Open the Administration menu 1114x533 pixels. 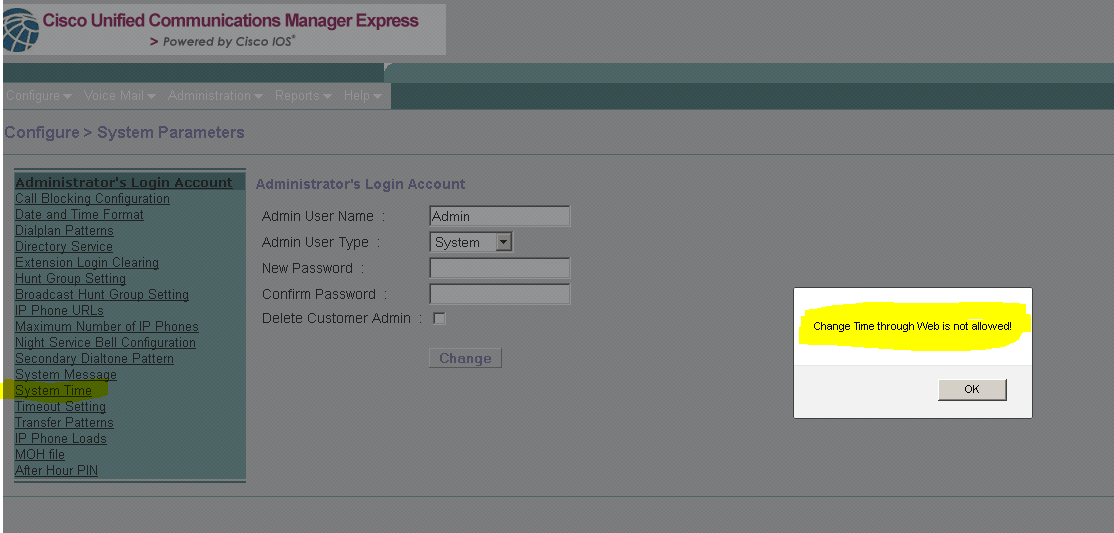[x=215, y=95]
